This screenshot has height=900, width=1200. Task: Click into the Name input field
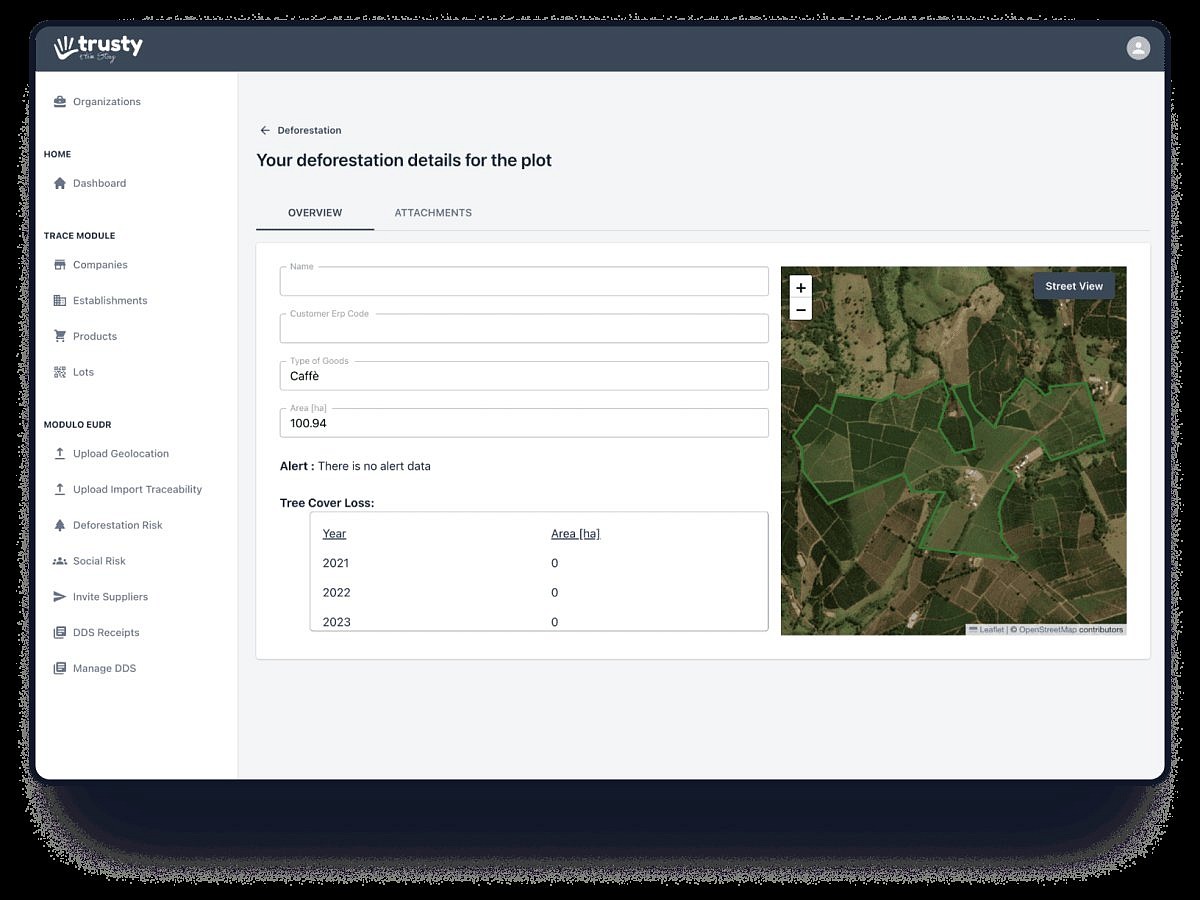tap(524, 283)
